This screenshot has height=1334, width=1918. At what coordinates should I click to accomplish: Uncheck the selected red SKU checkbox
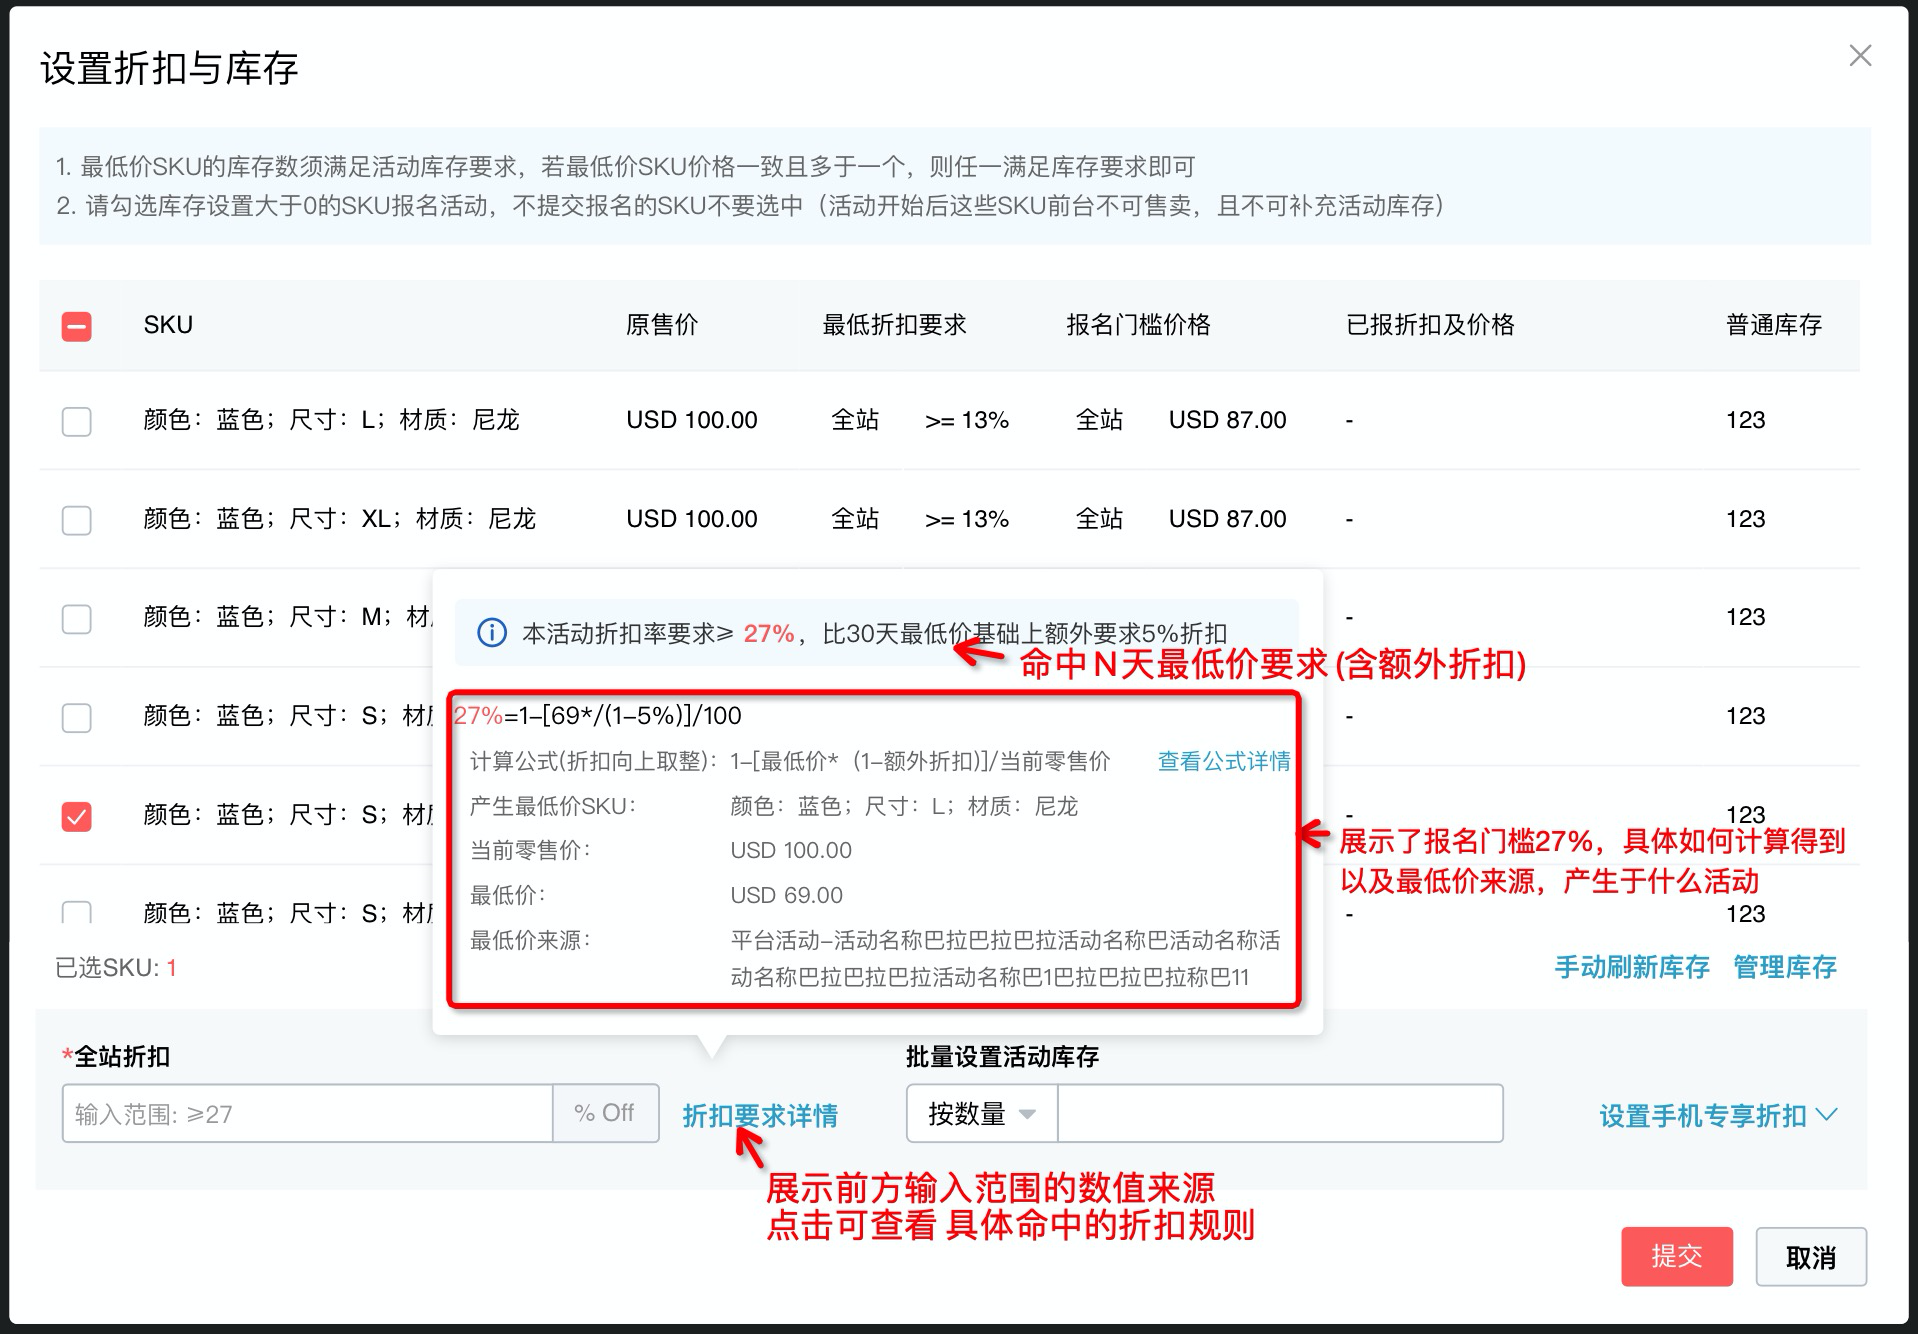pos(77,816)
